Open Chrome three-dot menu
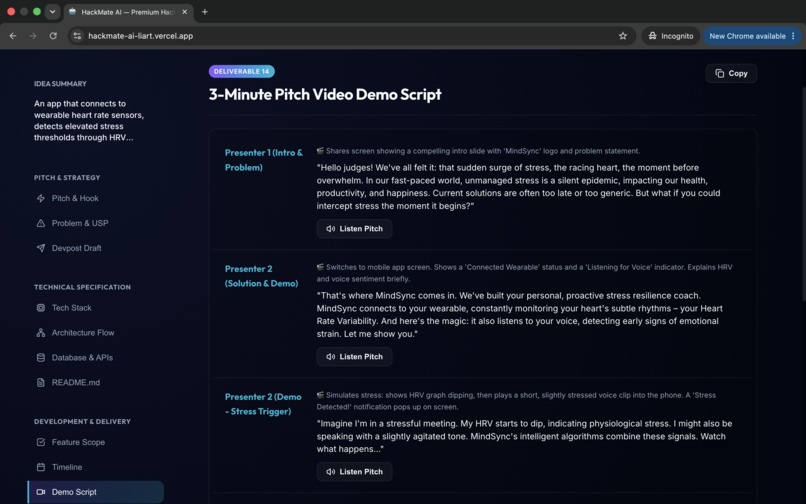This screenshot has height=504, width=806. [x=794, y=36]
